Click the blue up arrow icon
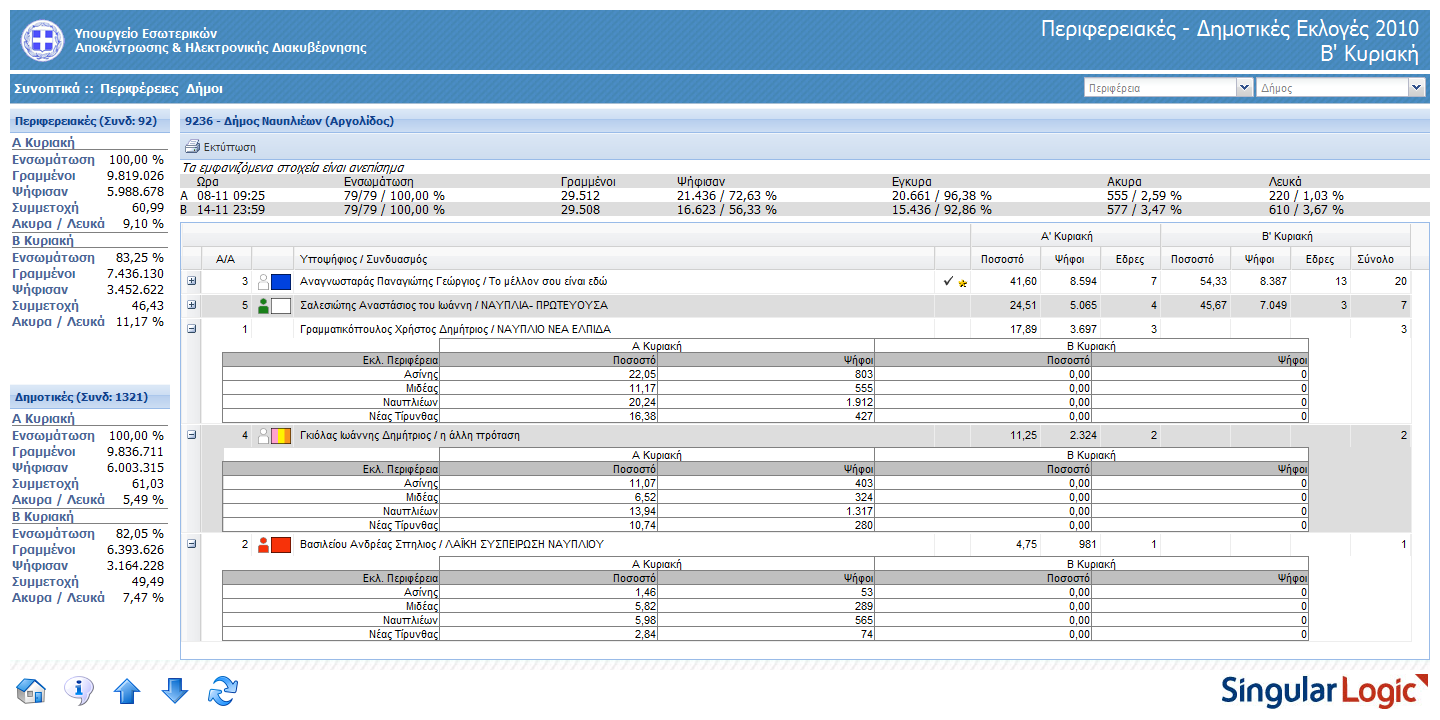1440x720 pixels. click(127, 690)
